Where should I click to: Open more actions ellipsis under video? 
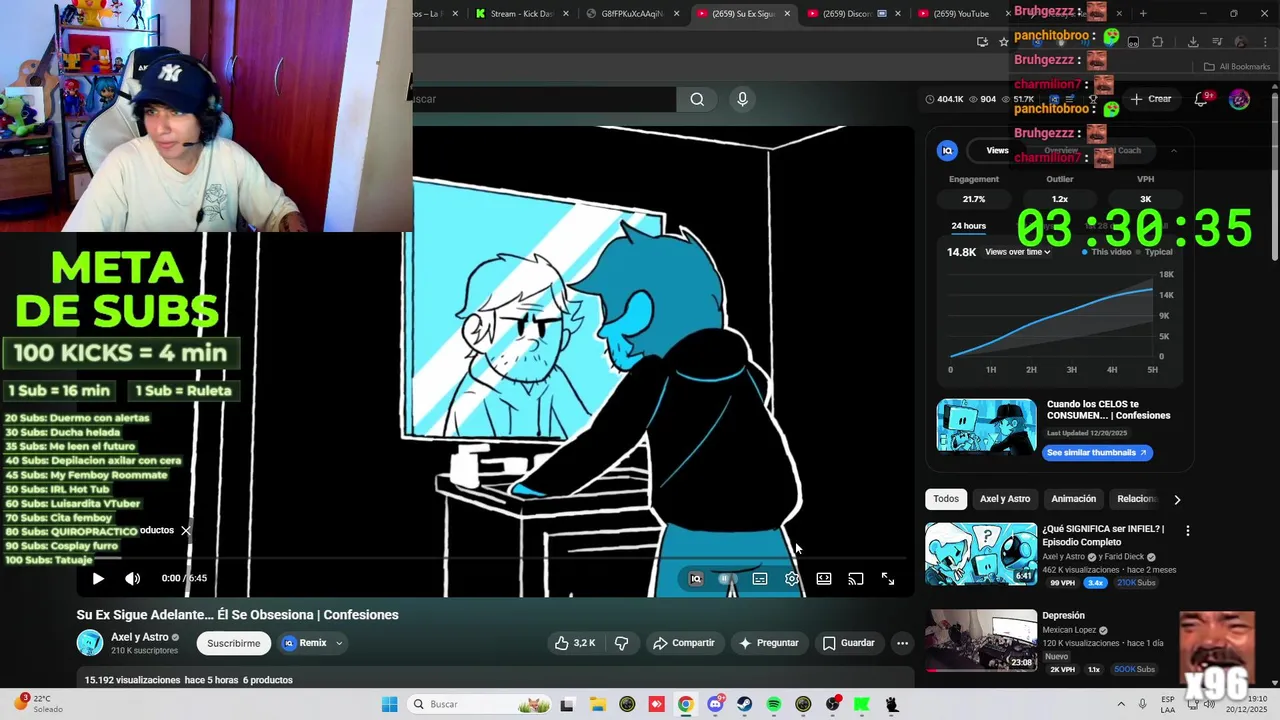pyautogui.click(x=902, y=643)
